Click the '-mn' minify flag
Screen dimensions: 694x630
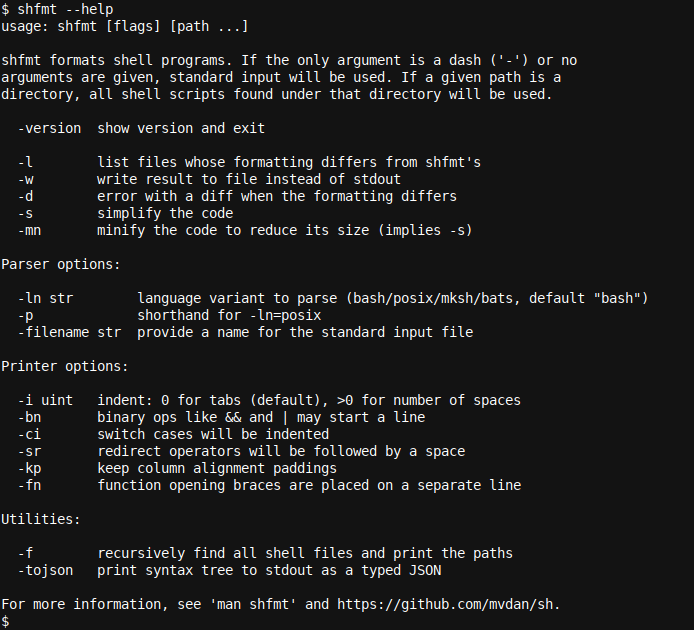(29, 230)
